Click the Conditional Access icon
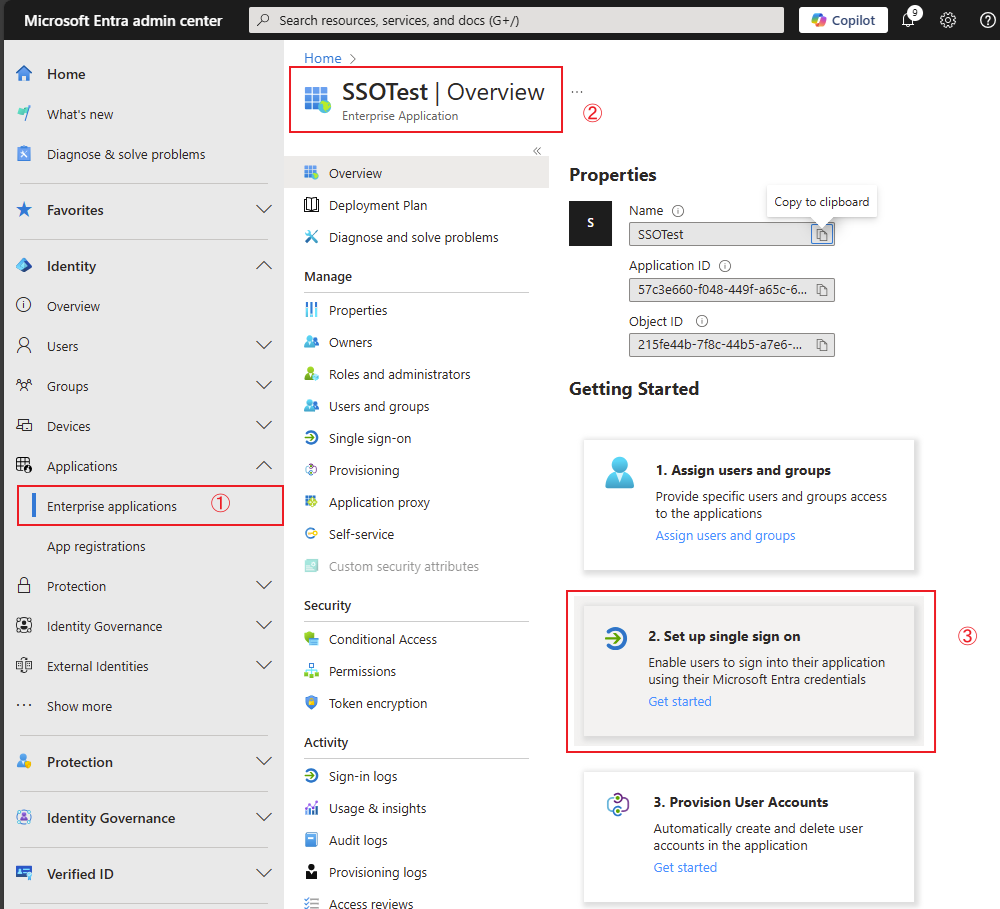The height and width of the screenshot is (909, 1000). 311,639
